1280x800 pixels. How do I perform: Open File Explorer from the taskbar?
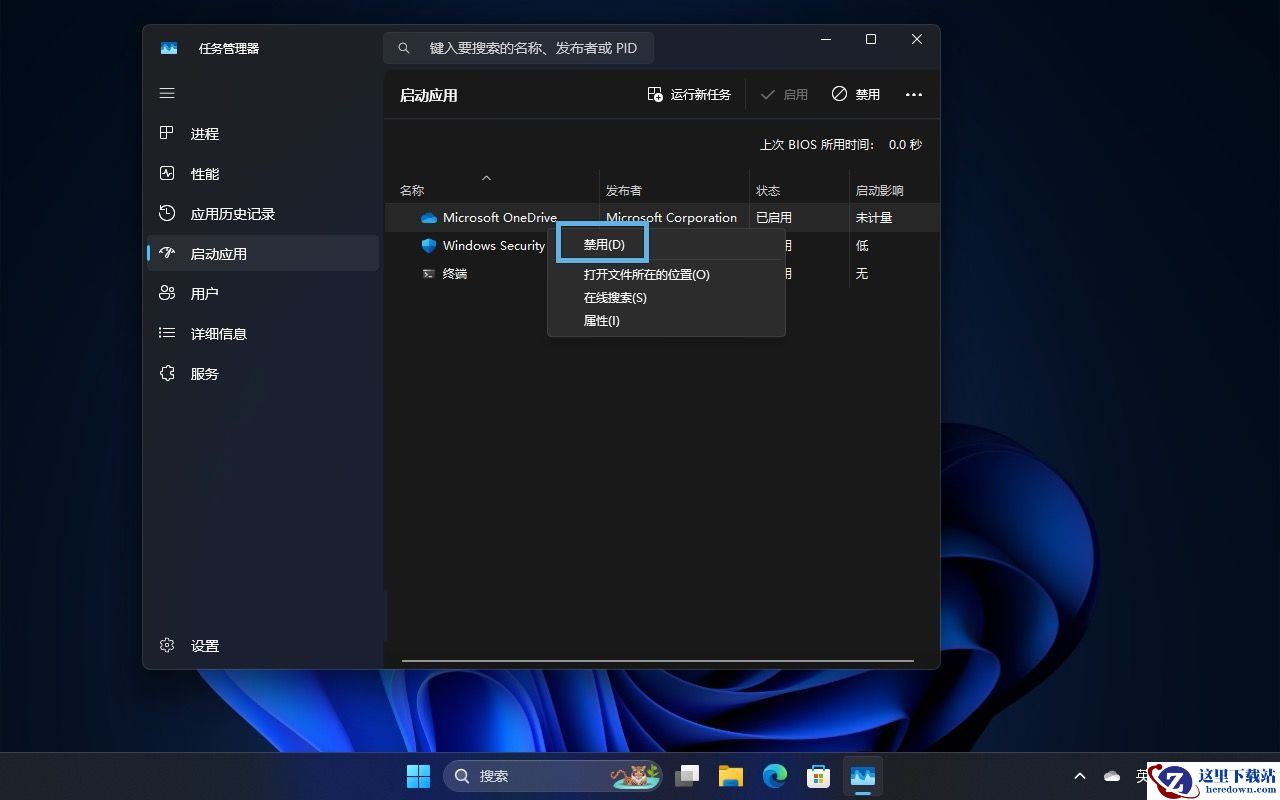pos(731,776)
